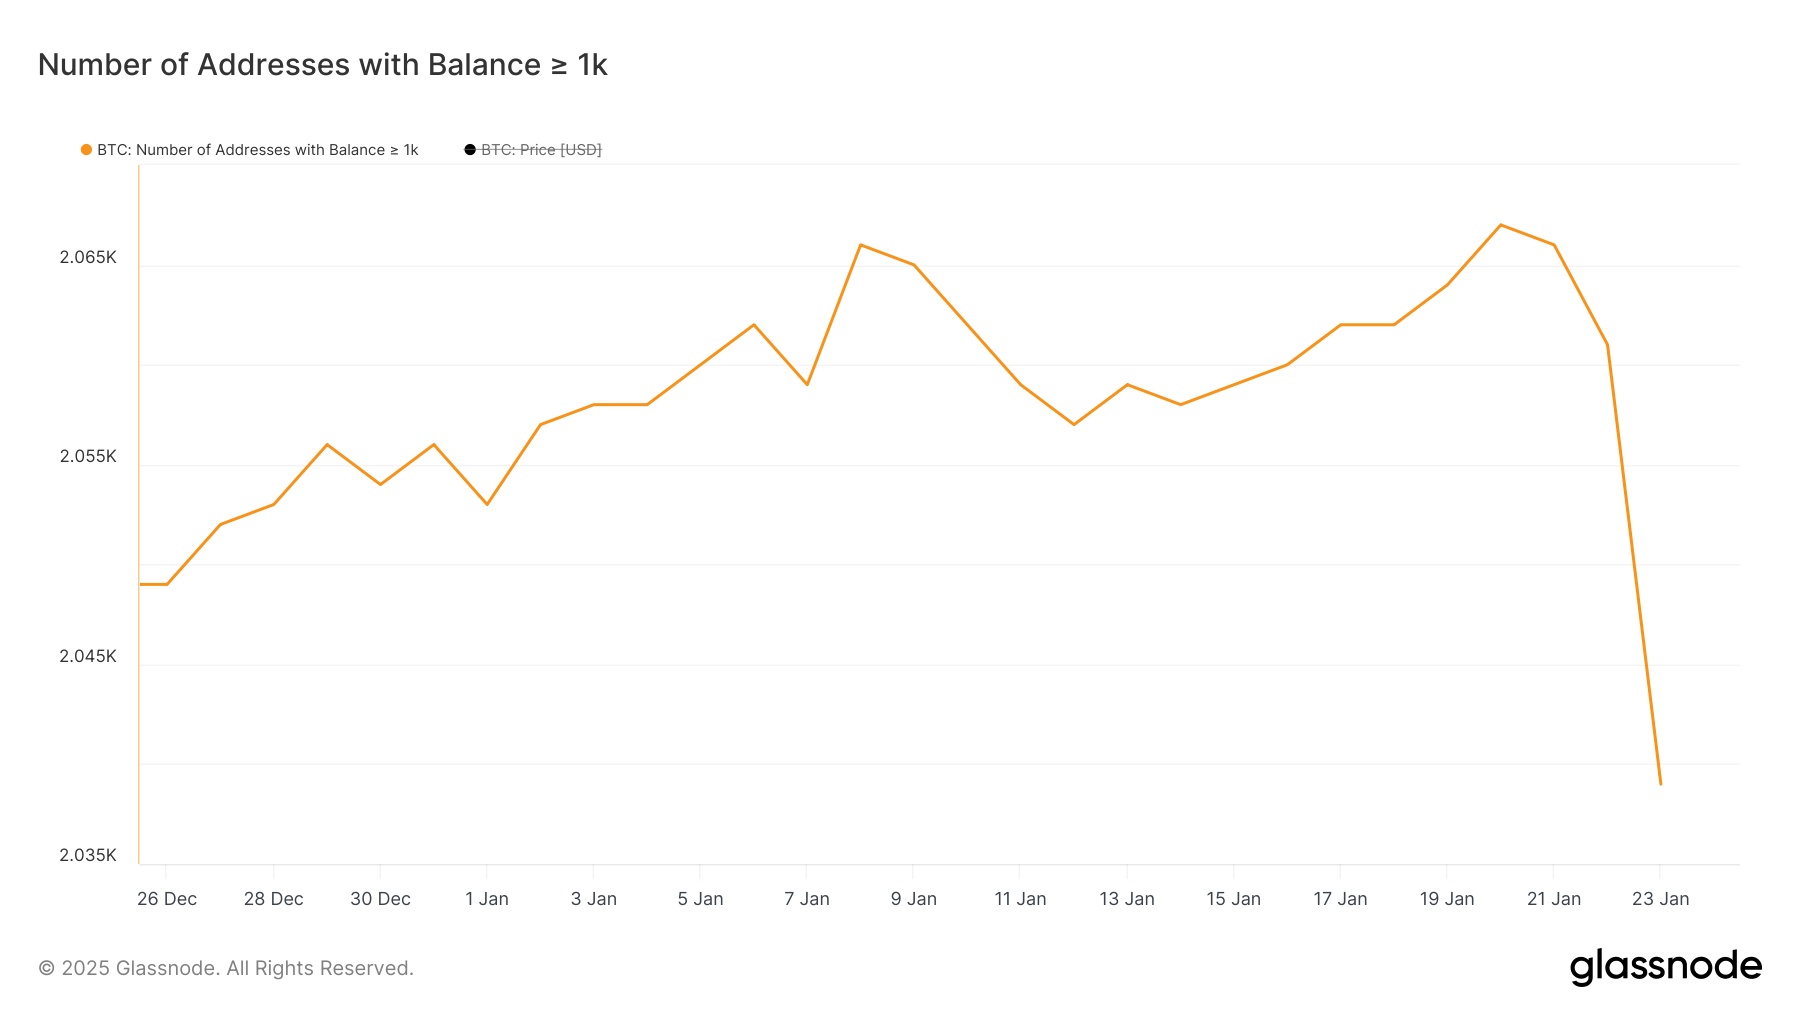Click the 8 Jan peak on the line

860,245
